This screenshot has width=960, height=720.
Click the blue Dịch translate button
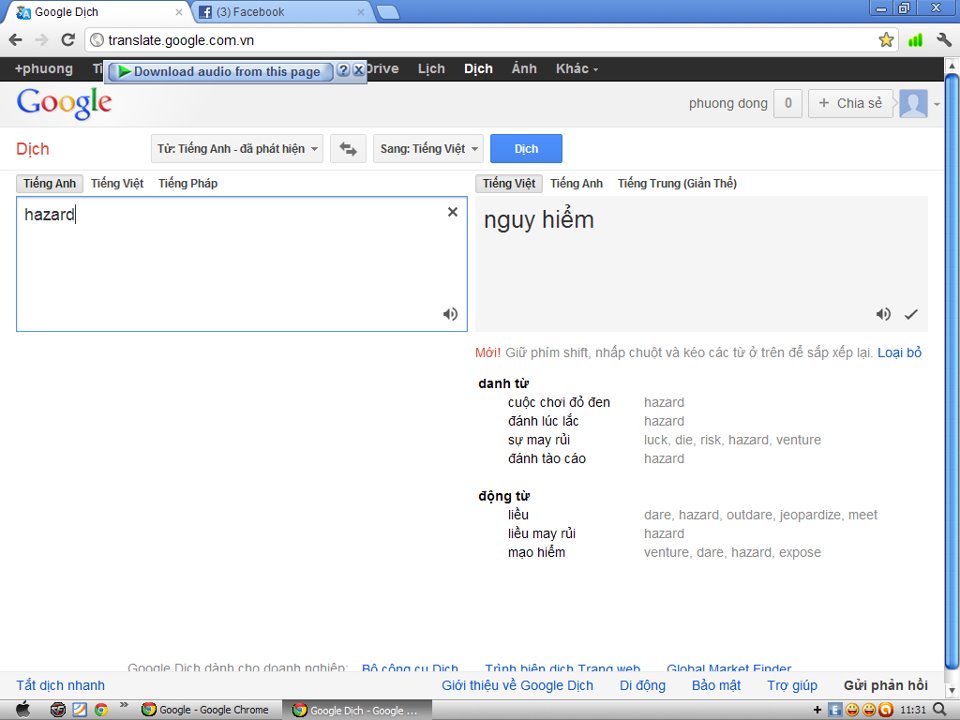pyautogui.click(x=526, y=149)
